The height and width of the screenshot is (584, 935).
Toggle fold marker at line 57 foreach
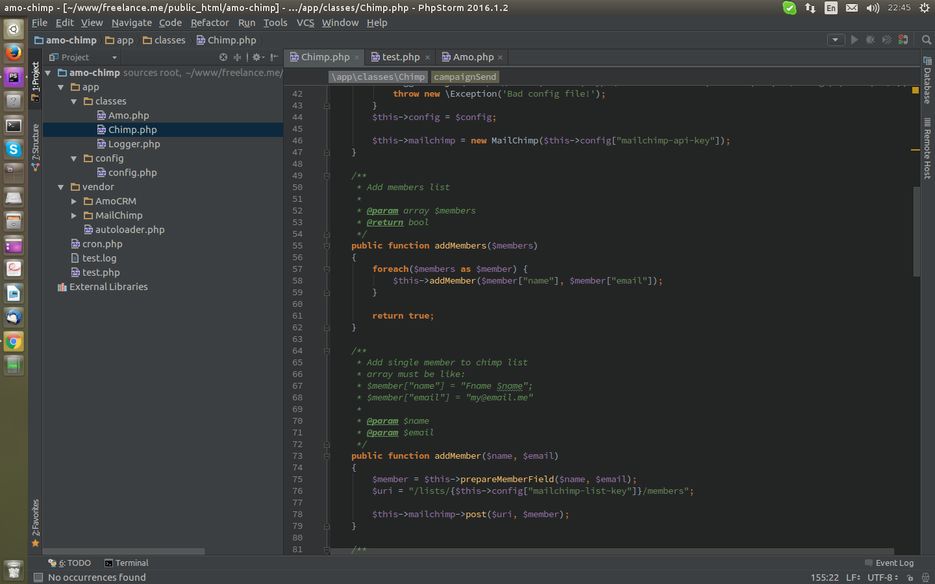327,269
